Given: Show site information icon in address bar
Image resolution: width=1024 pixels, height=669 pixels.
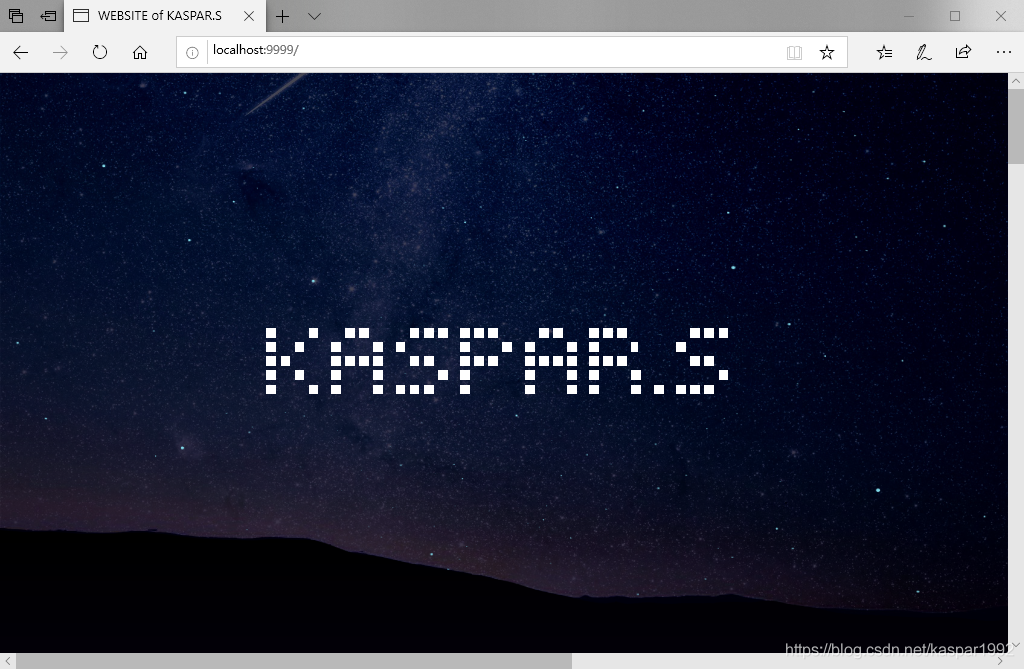Looking at the screenshot, I should [x=192, y=53].
